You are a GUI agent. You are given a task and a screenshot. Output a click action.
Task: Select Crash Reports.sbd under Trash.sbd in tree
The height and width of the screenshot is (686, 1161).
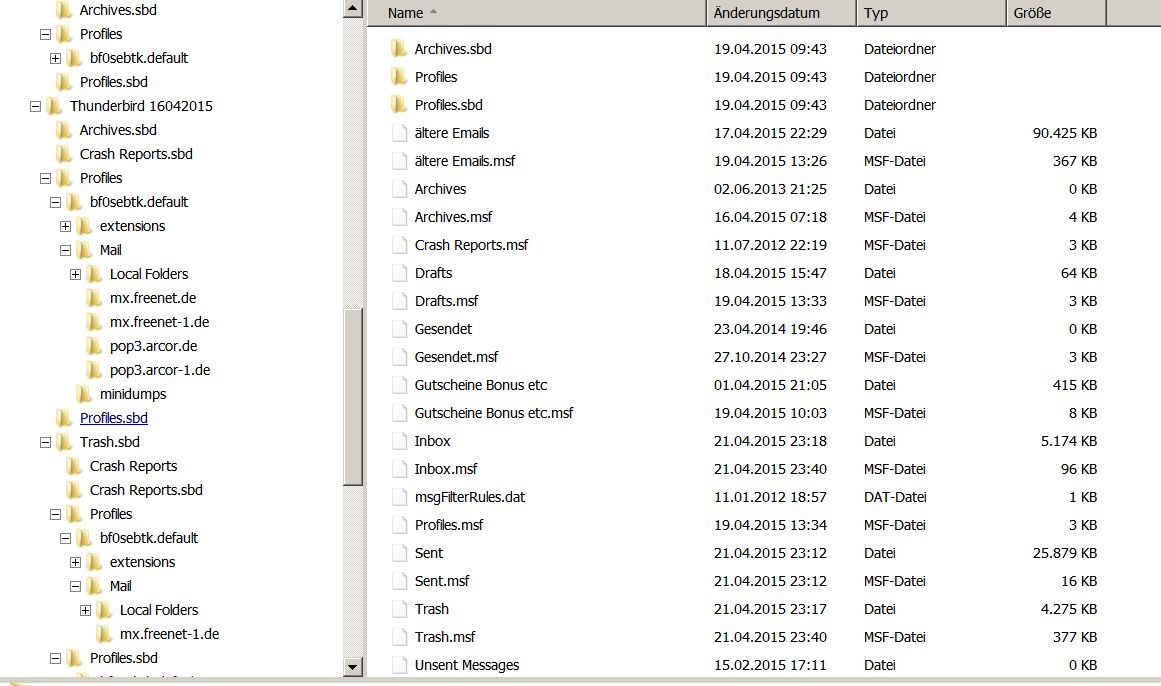pyautogui.click(x=146, y=490)
